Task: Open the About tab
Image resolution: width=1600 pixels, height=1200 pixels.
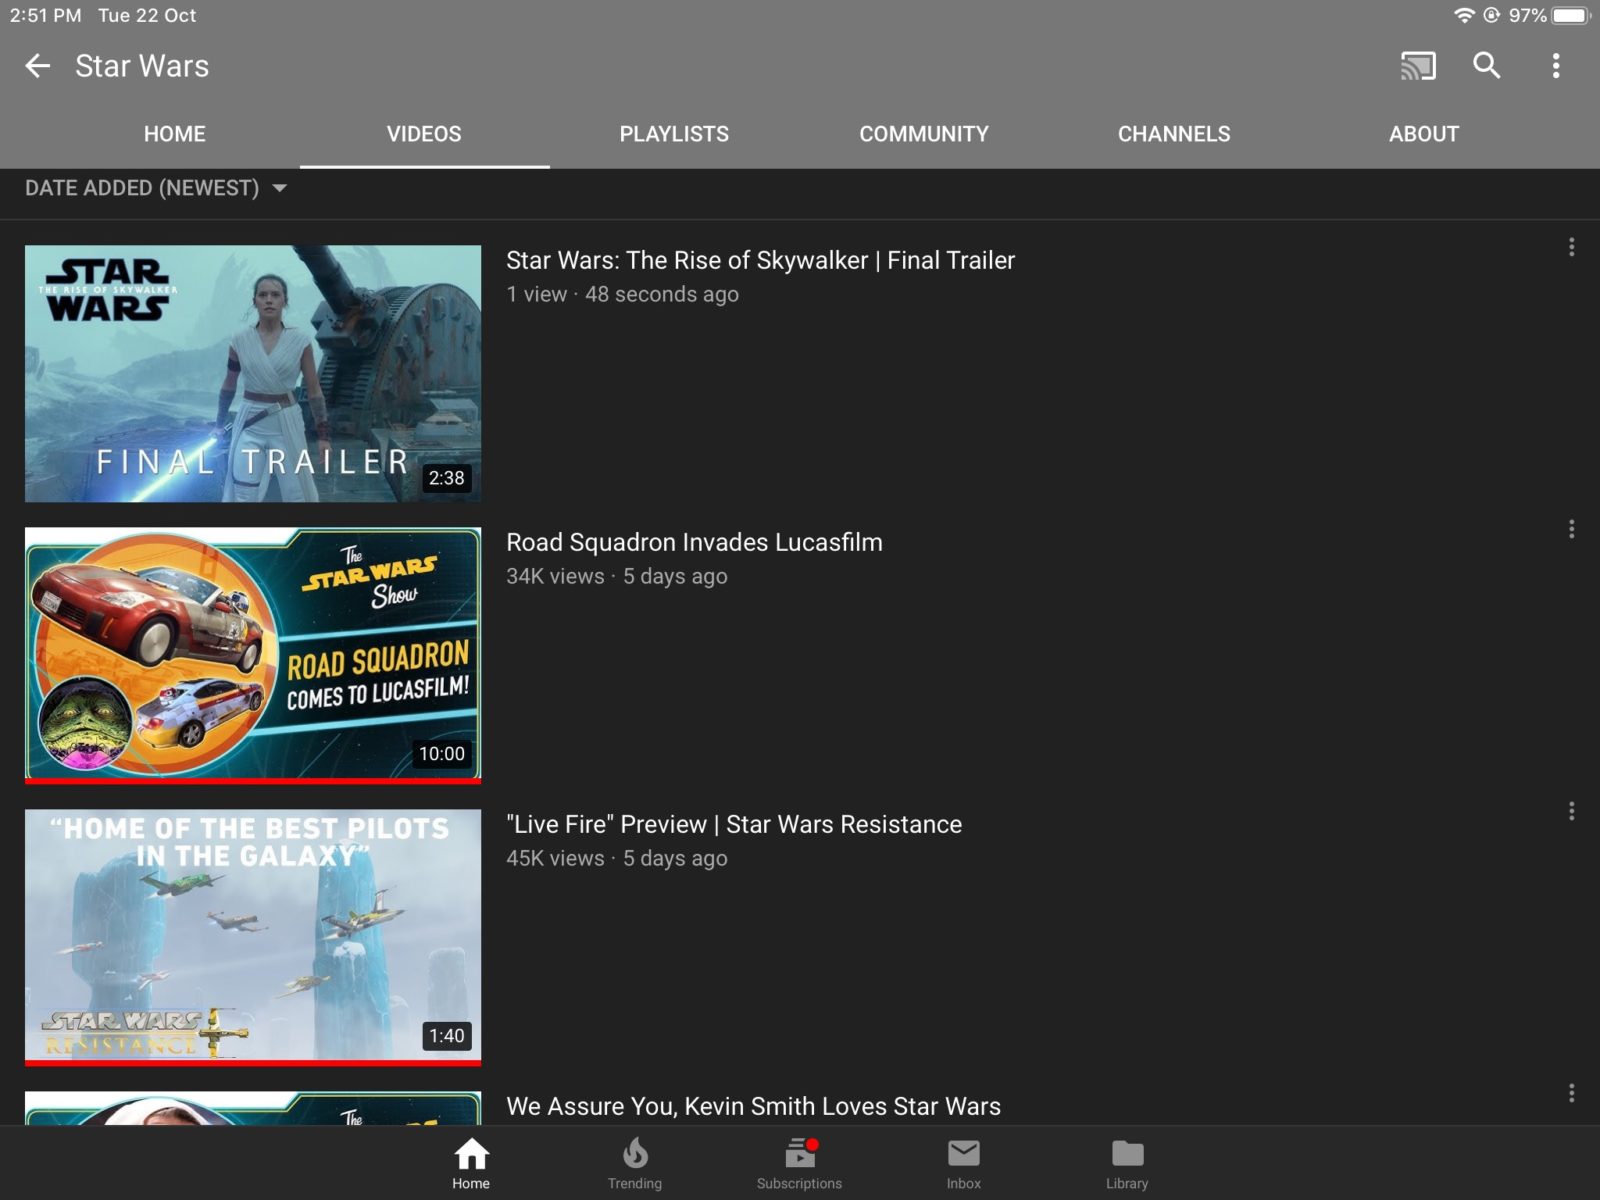Action: pos(1424,134)
